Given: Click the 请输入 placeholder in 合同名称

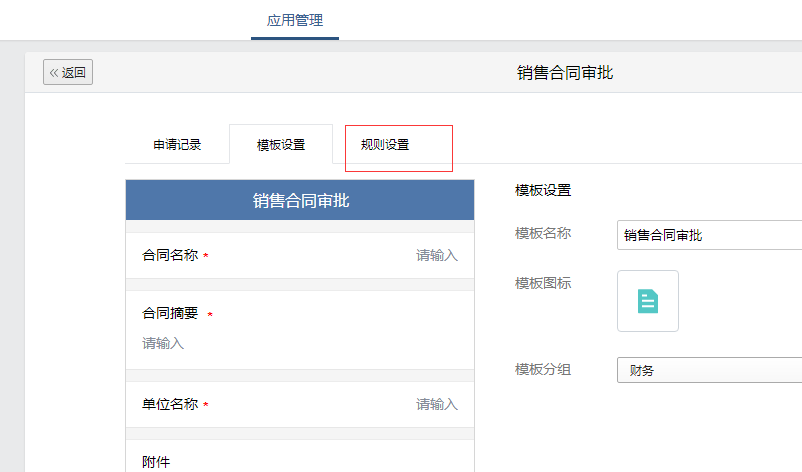Looking at the screenshot, I should (436, 255).
